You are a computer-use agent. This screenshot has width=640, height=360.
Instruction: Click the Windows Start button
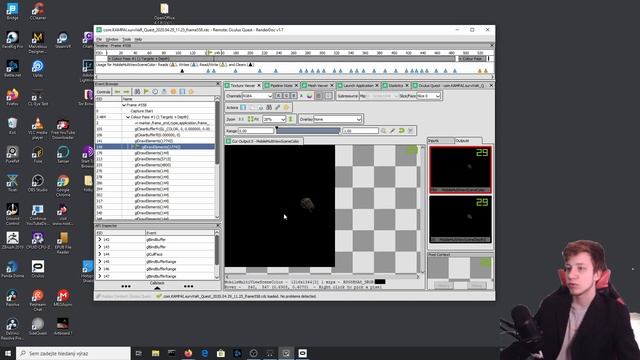point(8,353)
